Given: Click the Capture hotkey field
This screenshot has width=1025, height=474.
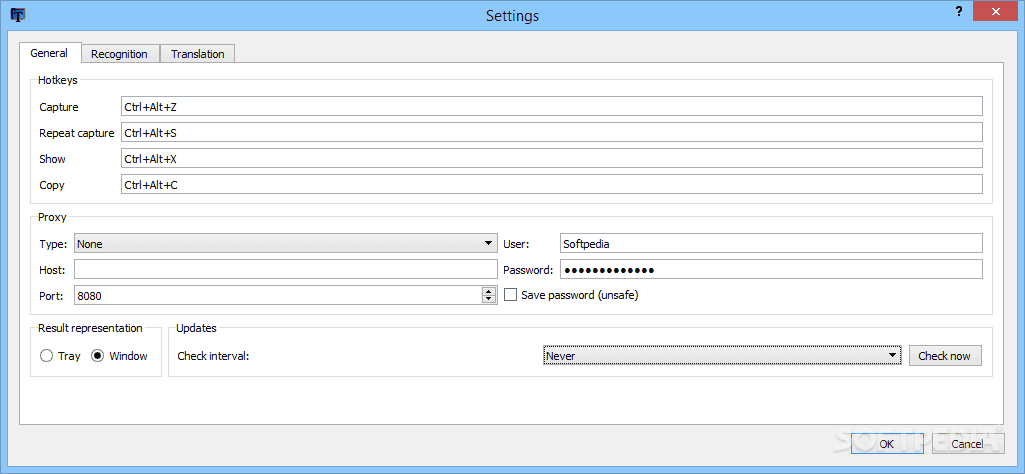Looking at the screenshot, I should point(551,107).
